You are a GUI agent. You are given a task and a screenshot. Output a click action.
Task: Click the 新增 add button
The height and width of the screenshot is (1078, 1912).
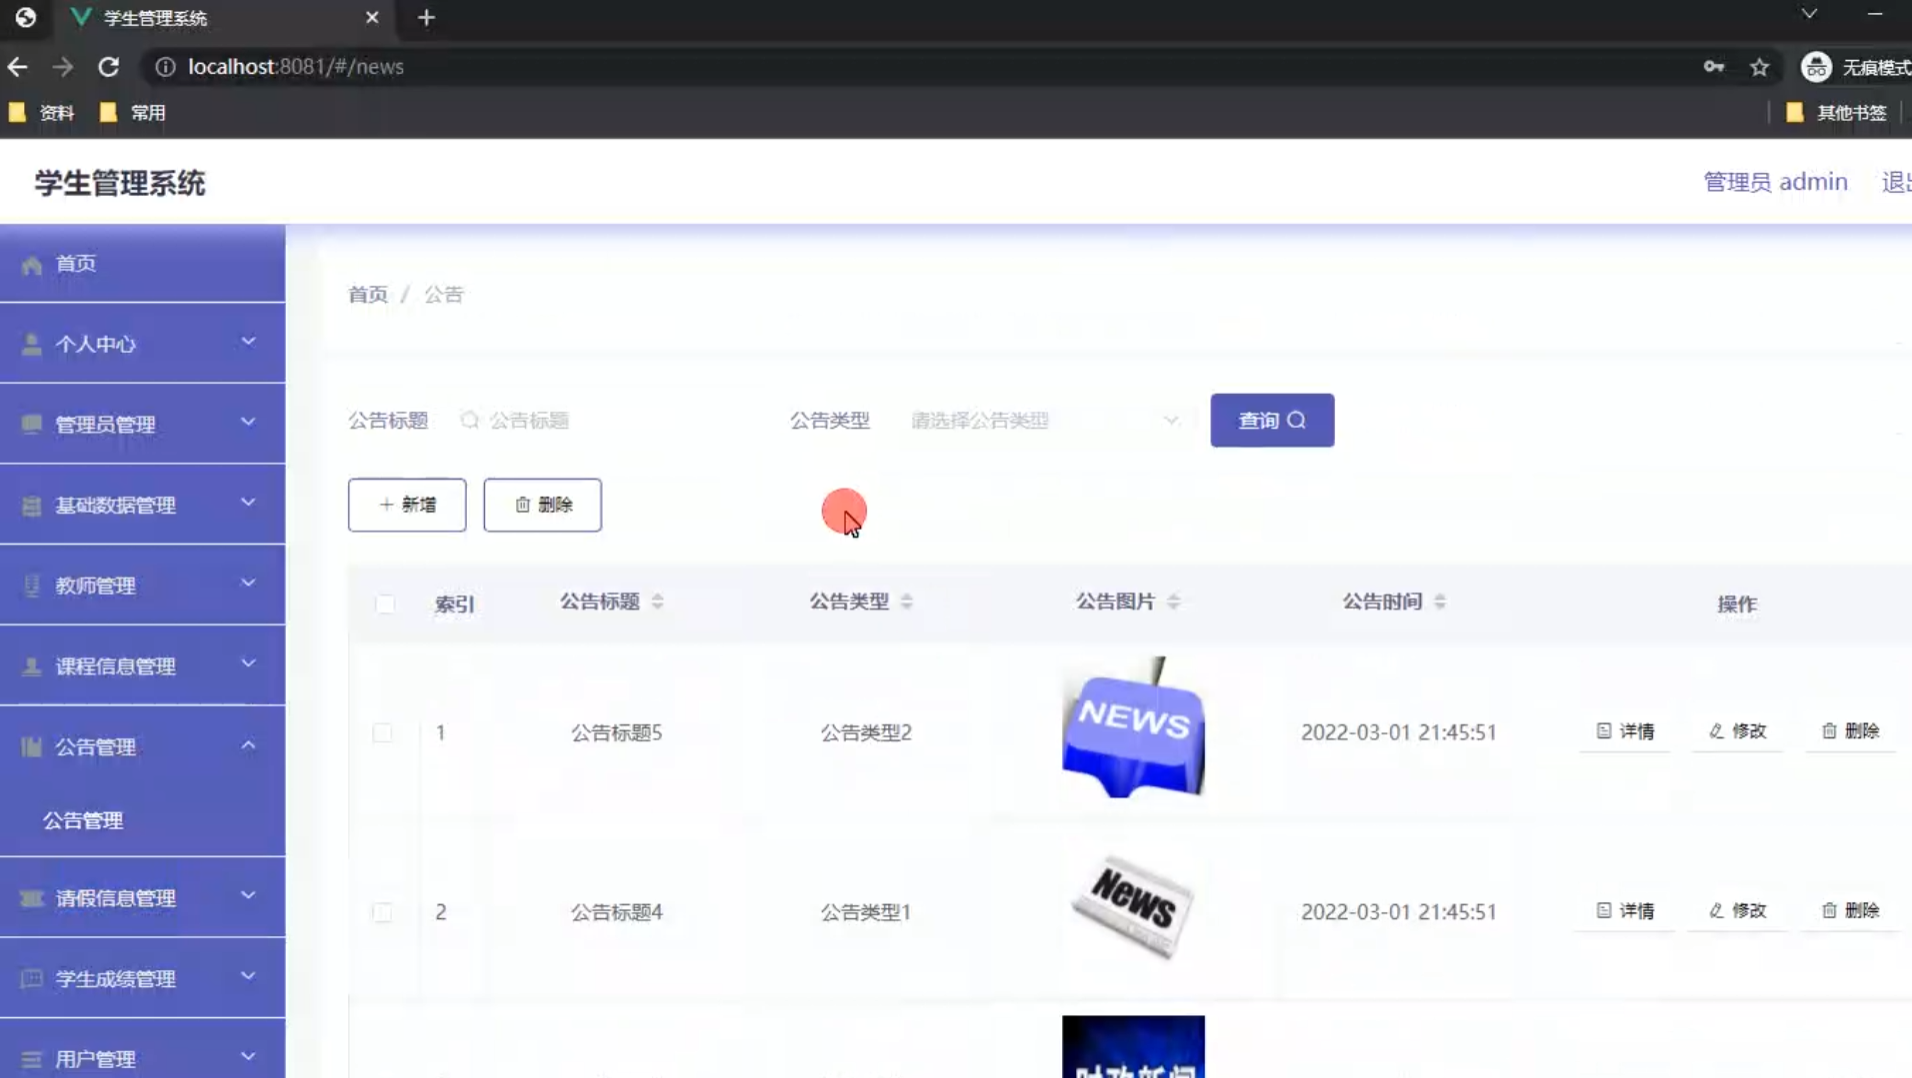(x=406, y=505)
